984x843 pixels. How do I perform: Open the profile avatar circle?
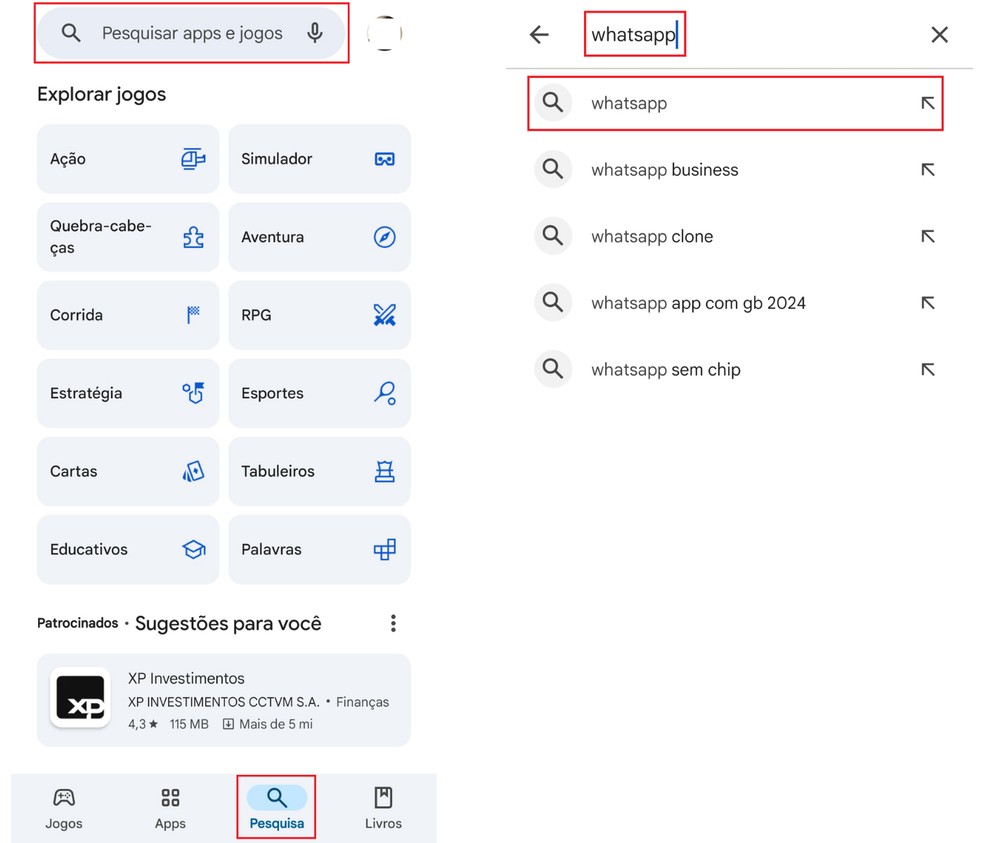pyautogui.click(x=385, y=33)
